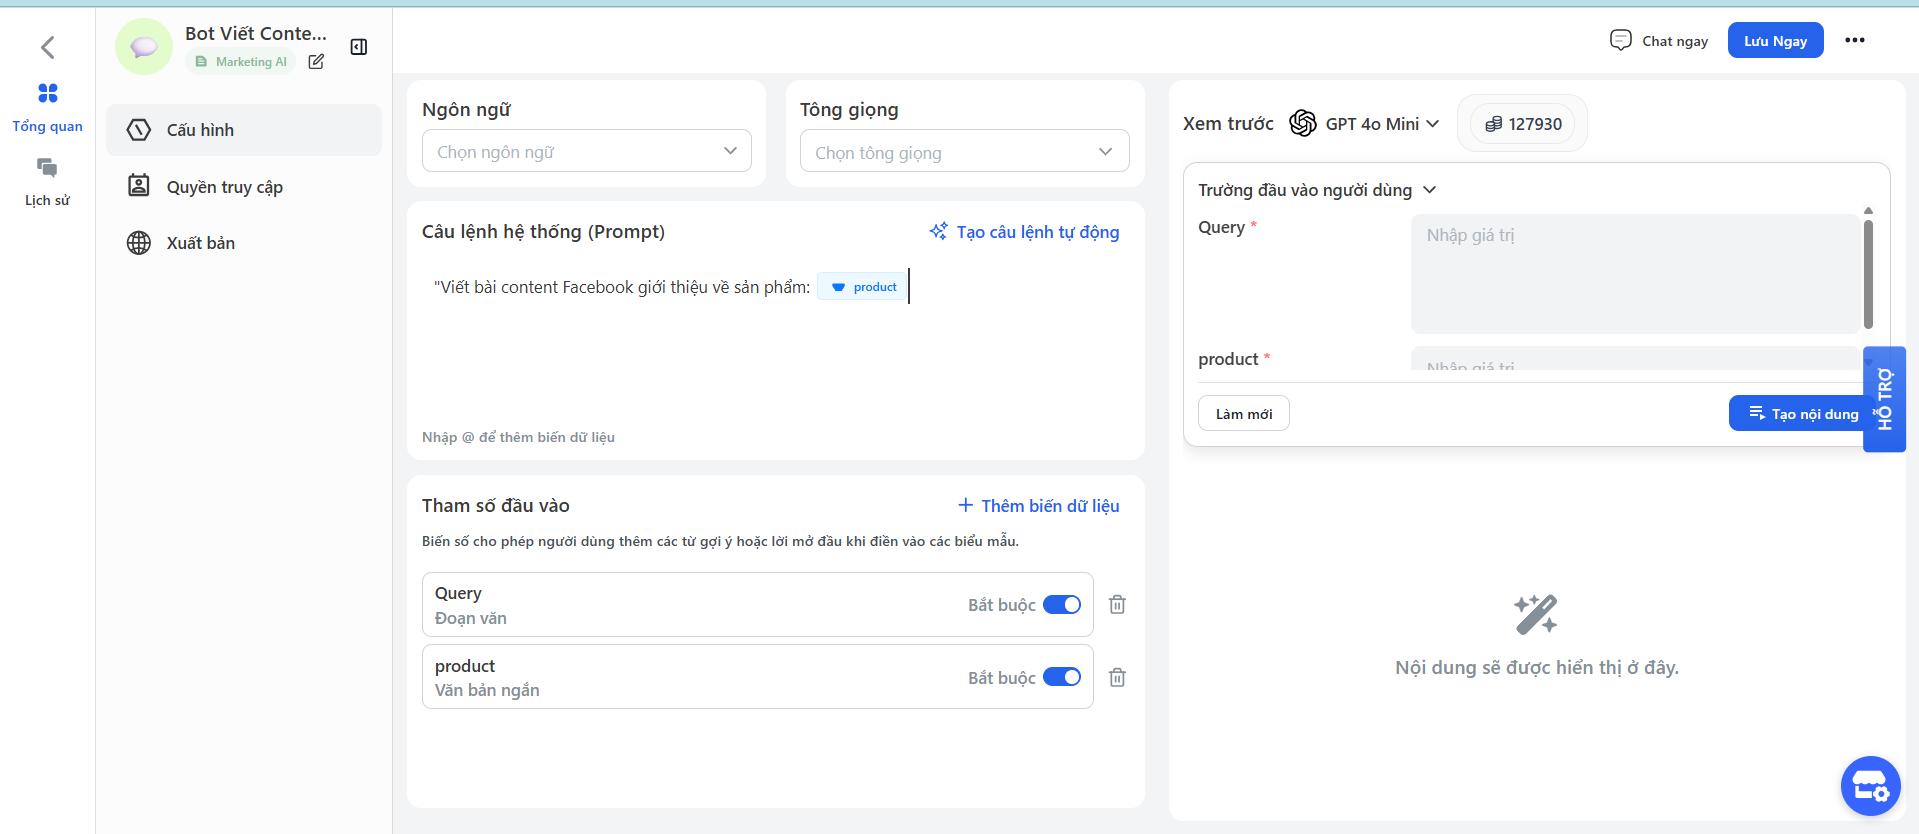This screenshot has width=1919, height=834.
Task: Click the back arrow icon
Action: (x=47, y=47)
